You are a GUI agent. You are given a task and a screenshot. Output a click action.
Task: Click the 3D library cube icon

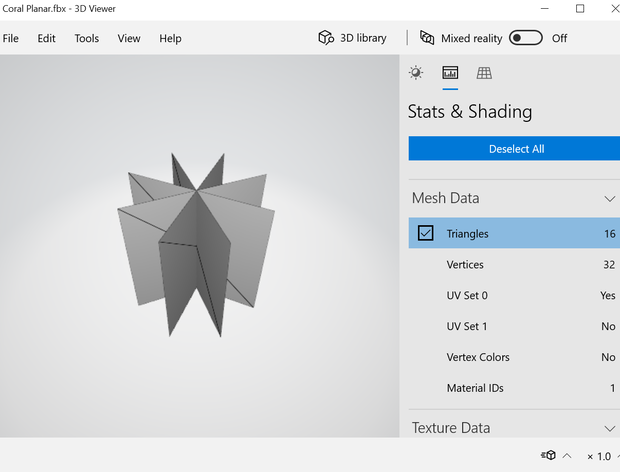point(326,38)
